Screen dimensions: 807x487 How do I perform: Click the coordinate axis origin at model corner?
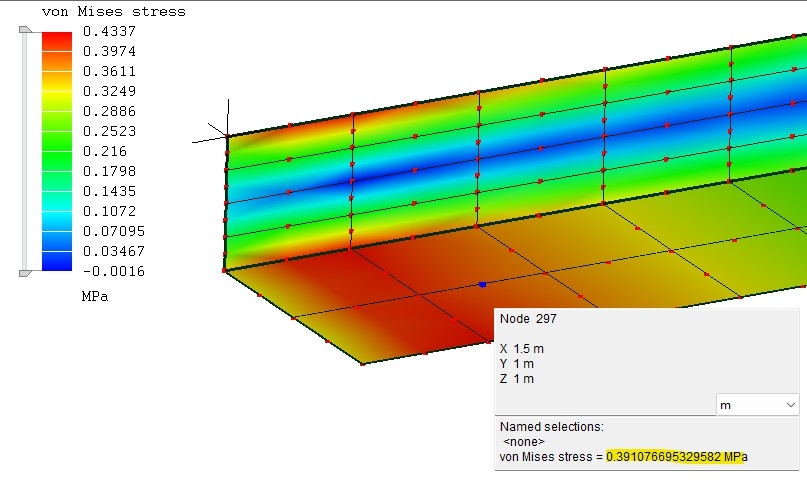pyautogui.click(x=228, y=136)
